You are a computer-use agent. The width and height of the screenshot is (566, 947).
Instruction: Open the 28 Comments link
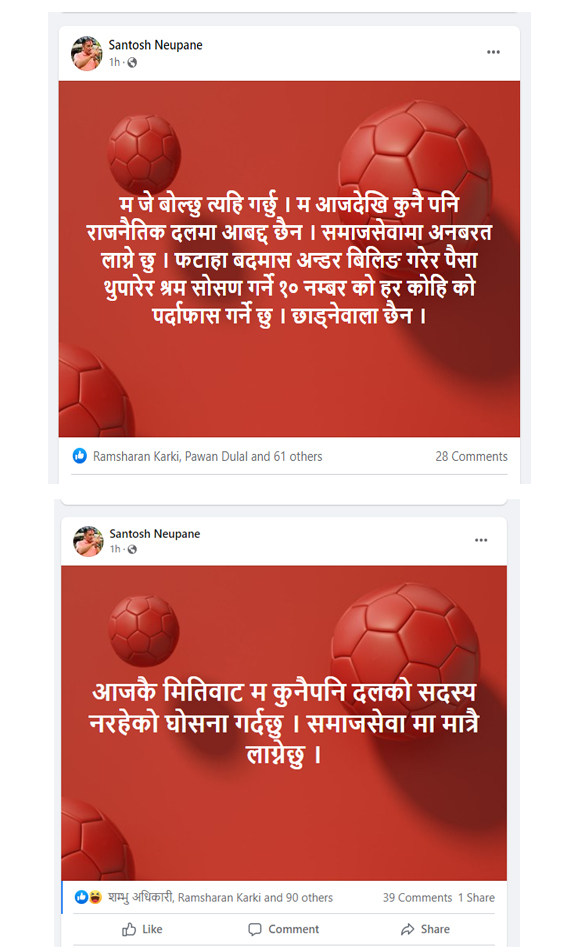coord(471,457)
